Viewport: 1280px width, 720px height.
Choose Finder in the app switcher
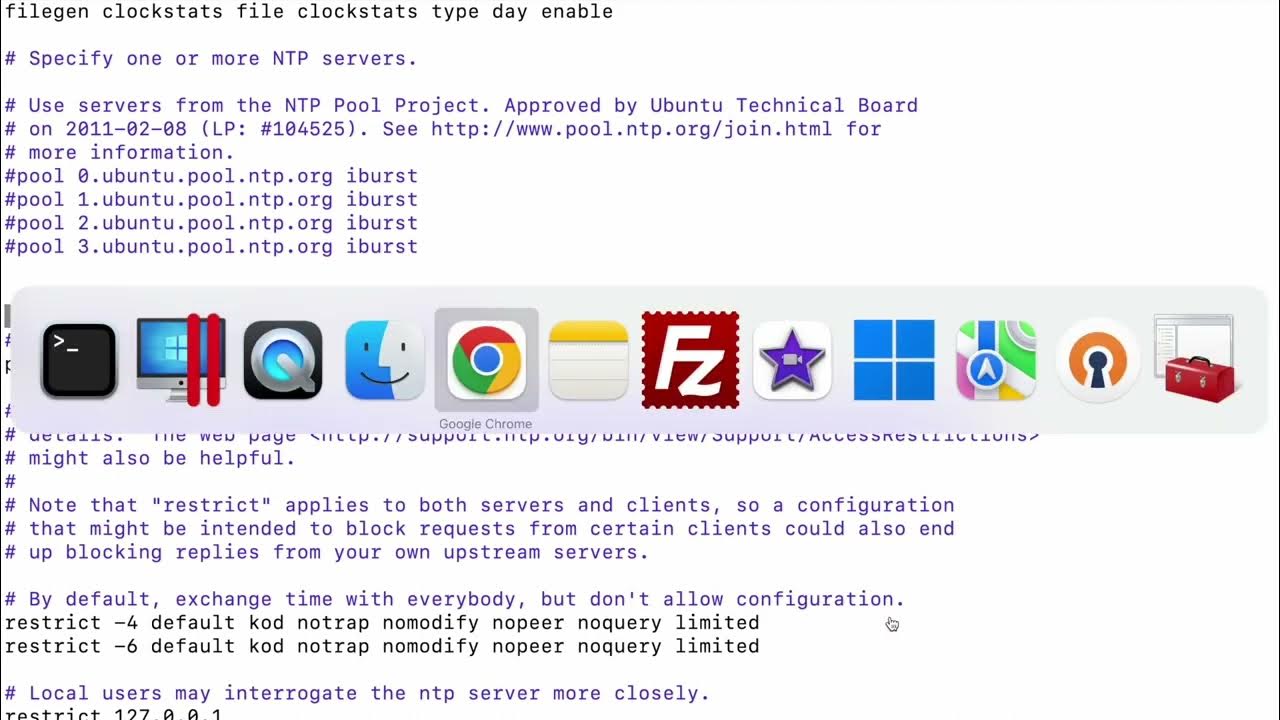pyautogui.click(x=385, y=361)
